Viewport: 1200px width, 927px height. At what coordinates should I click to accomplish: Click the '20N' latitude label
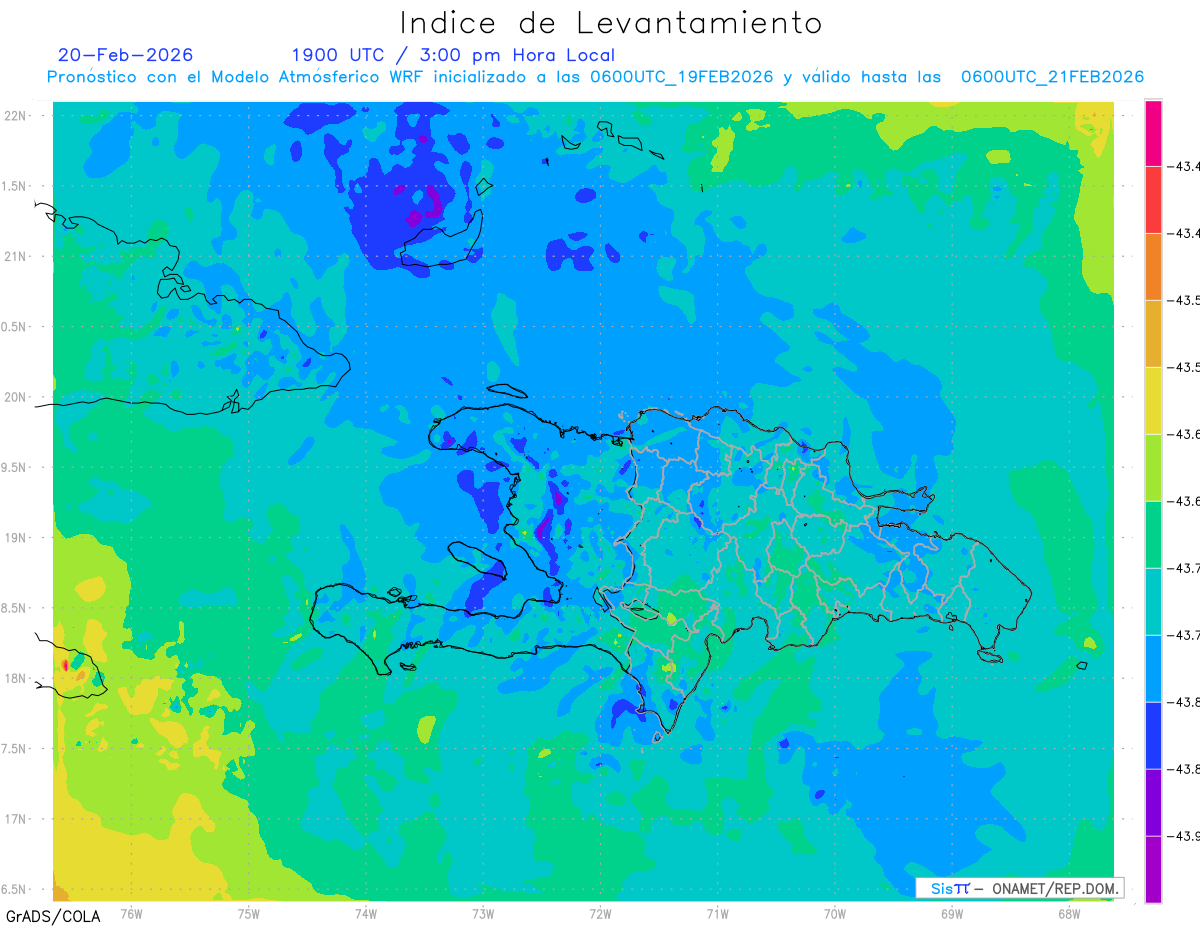tap(15, 397)
